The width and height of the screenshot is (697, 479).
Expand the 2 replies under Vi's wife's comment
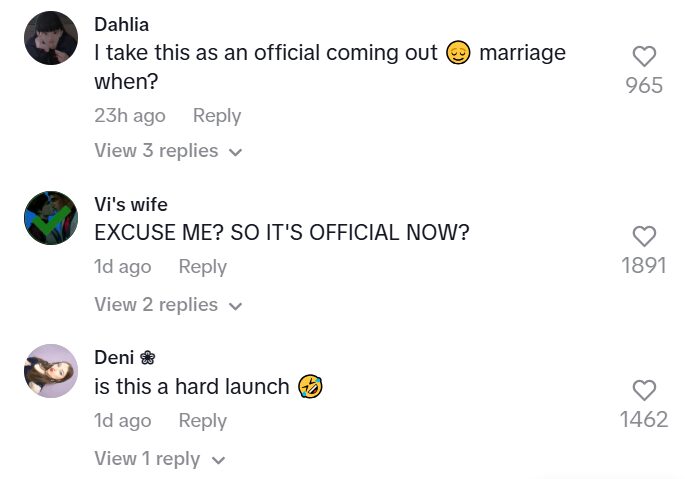coord(168,305)
